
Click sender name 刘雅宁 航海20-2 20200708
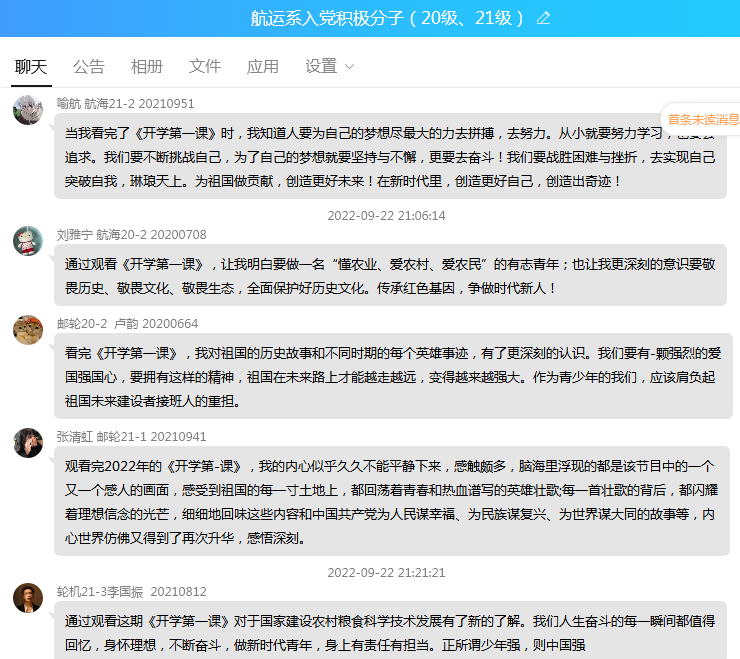coord(131,235)
